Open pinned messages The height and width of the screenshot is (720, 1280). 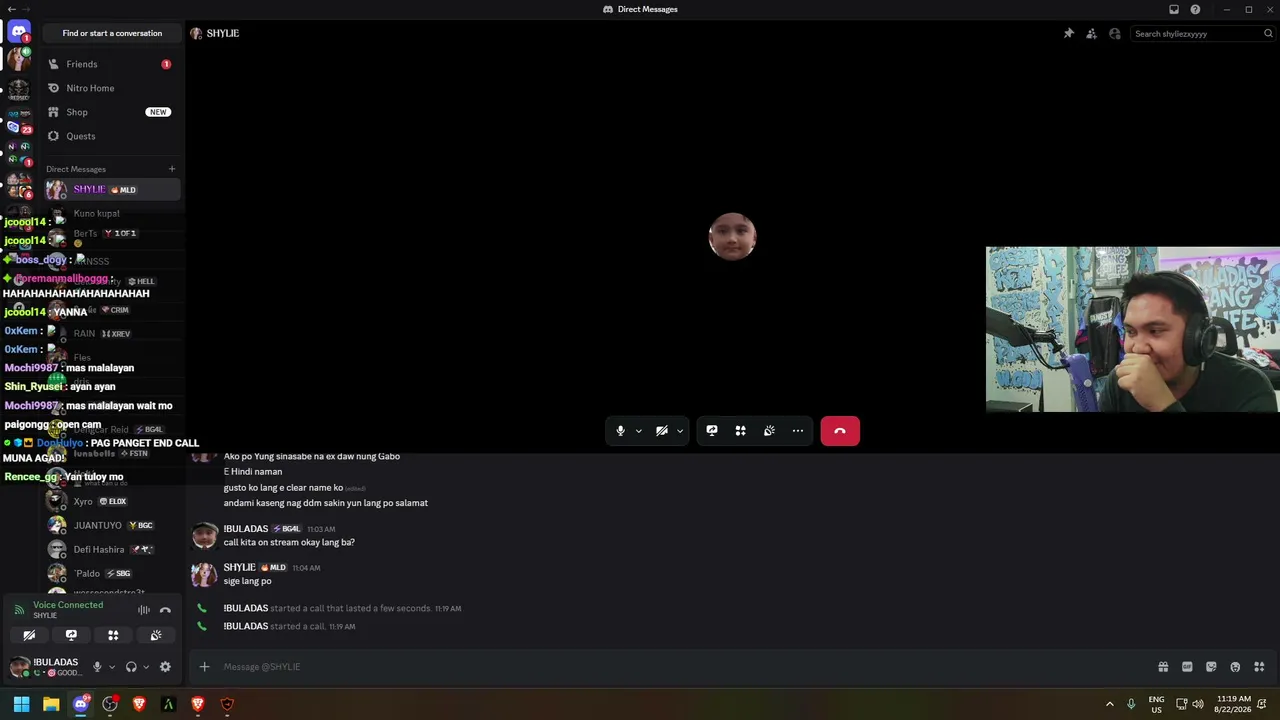tap(1068, 33)
